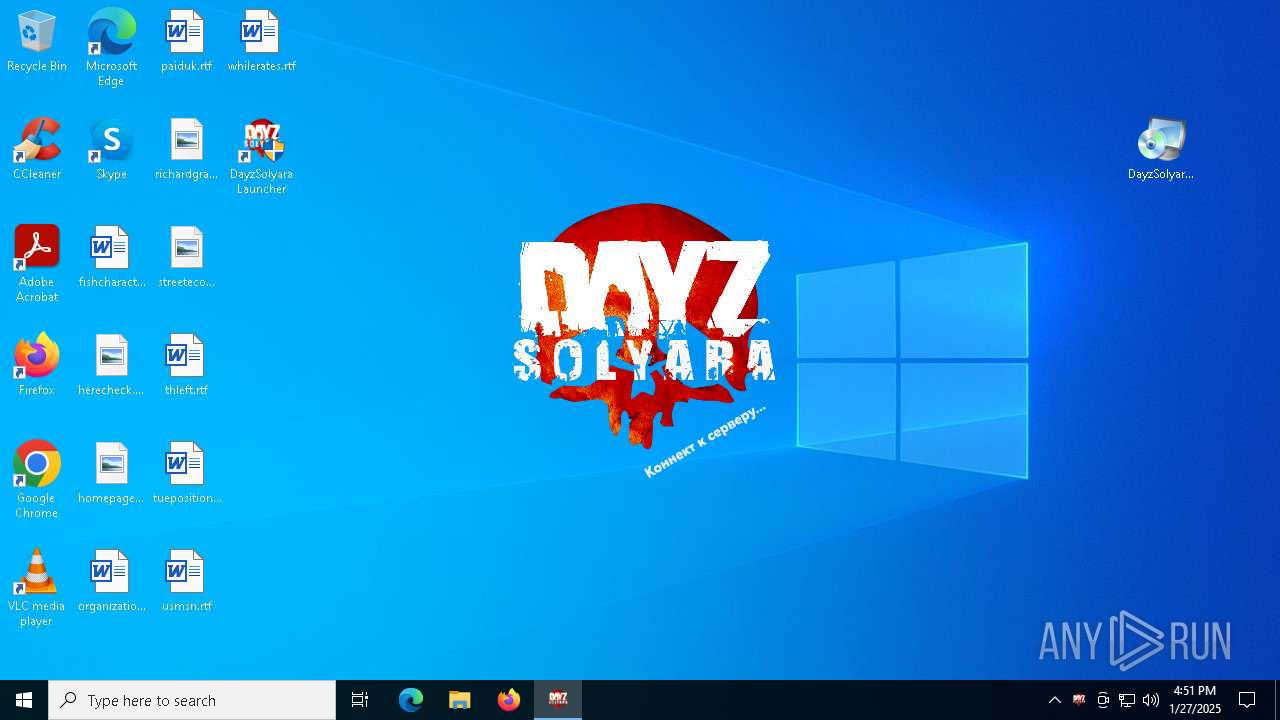The height and width of the screenshot is (720, 1280).
Task: Select the usmsn.rtf document
Action: (186, 581)
